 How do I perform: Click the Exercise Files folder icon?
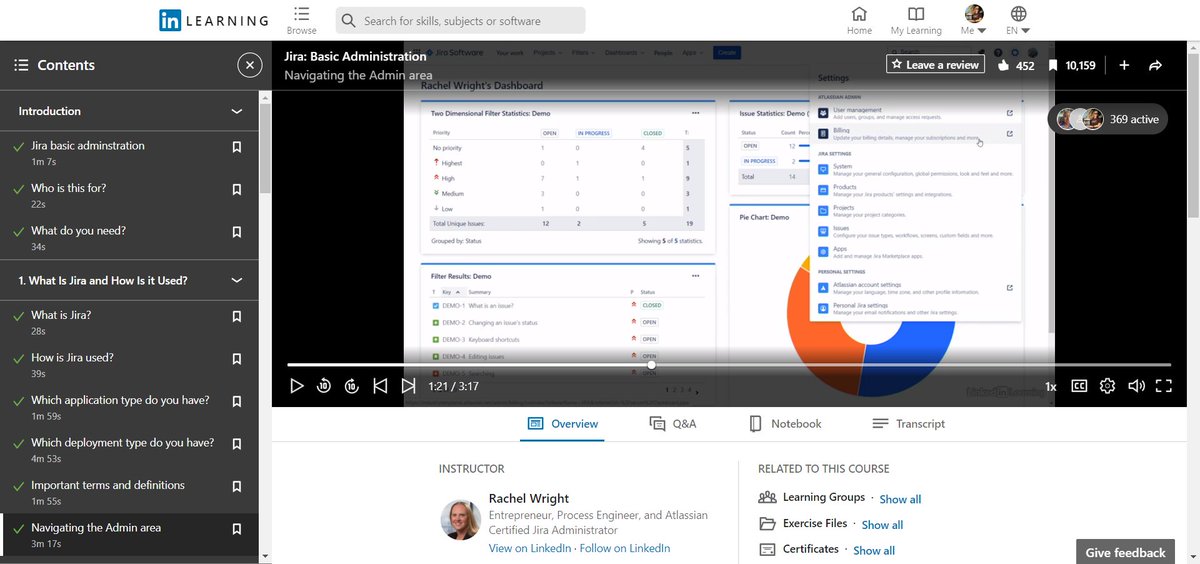click(767, 523)
